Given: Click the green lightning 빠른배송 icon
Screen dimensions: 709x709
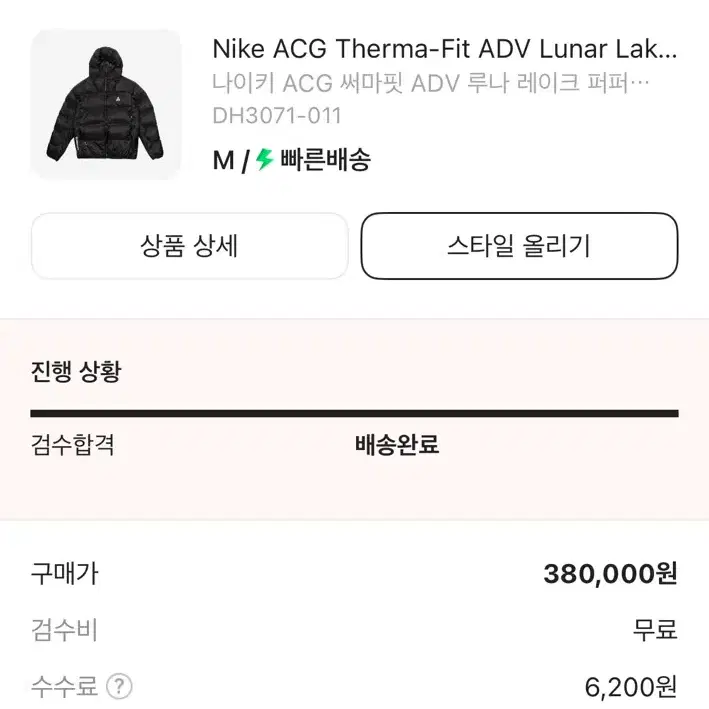Looking at the screenshot, I should (x=265, y=160).
